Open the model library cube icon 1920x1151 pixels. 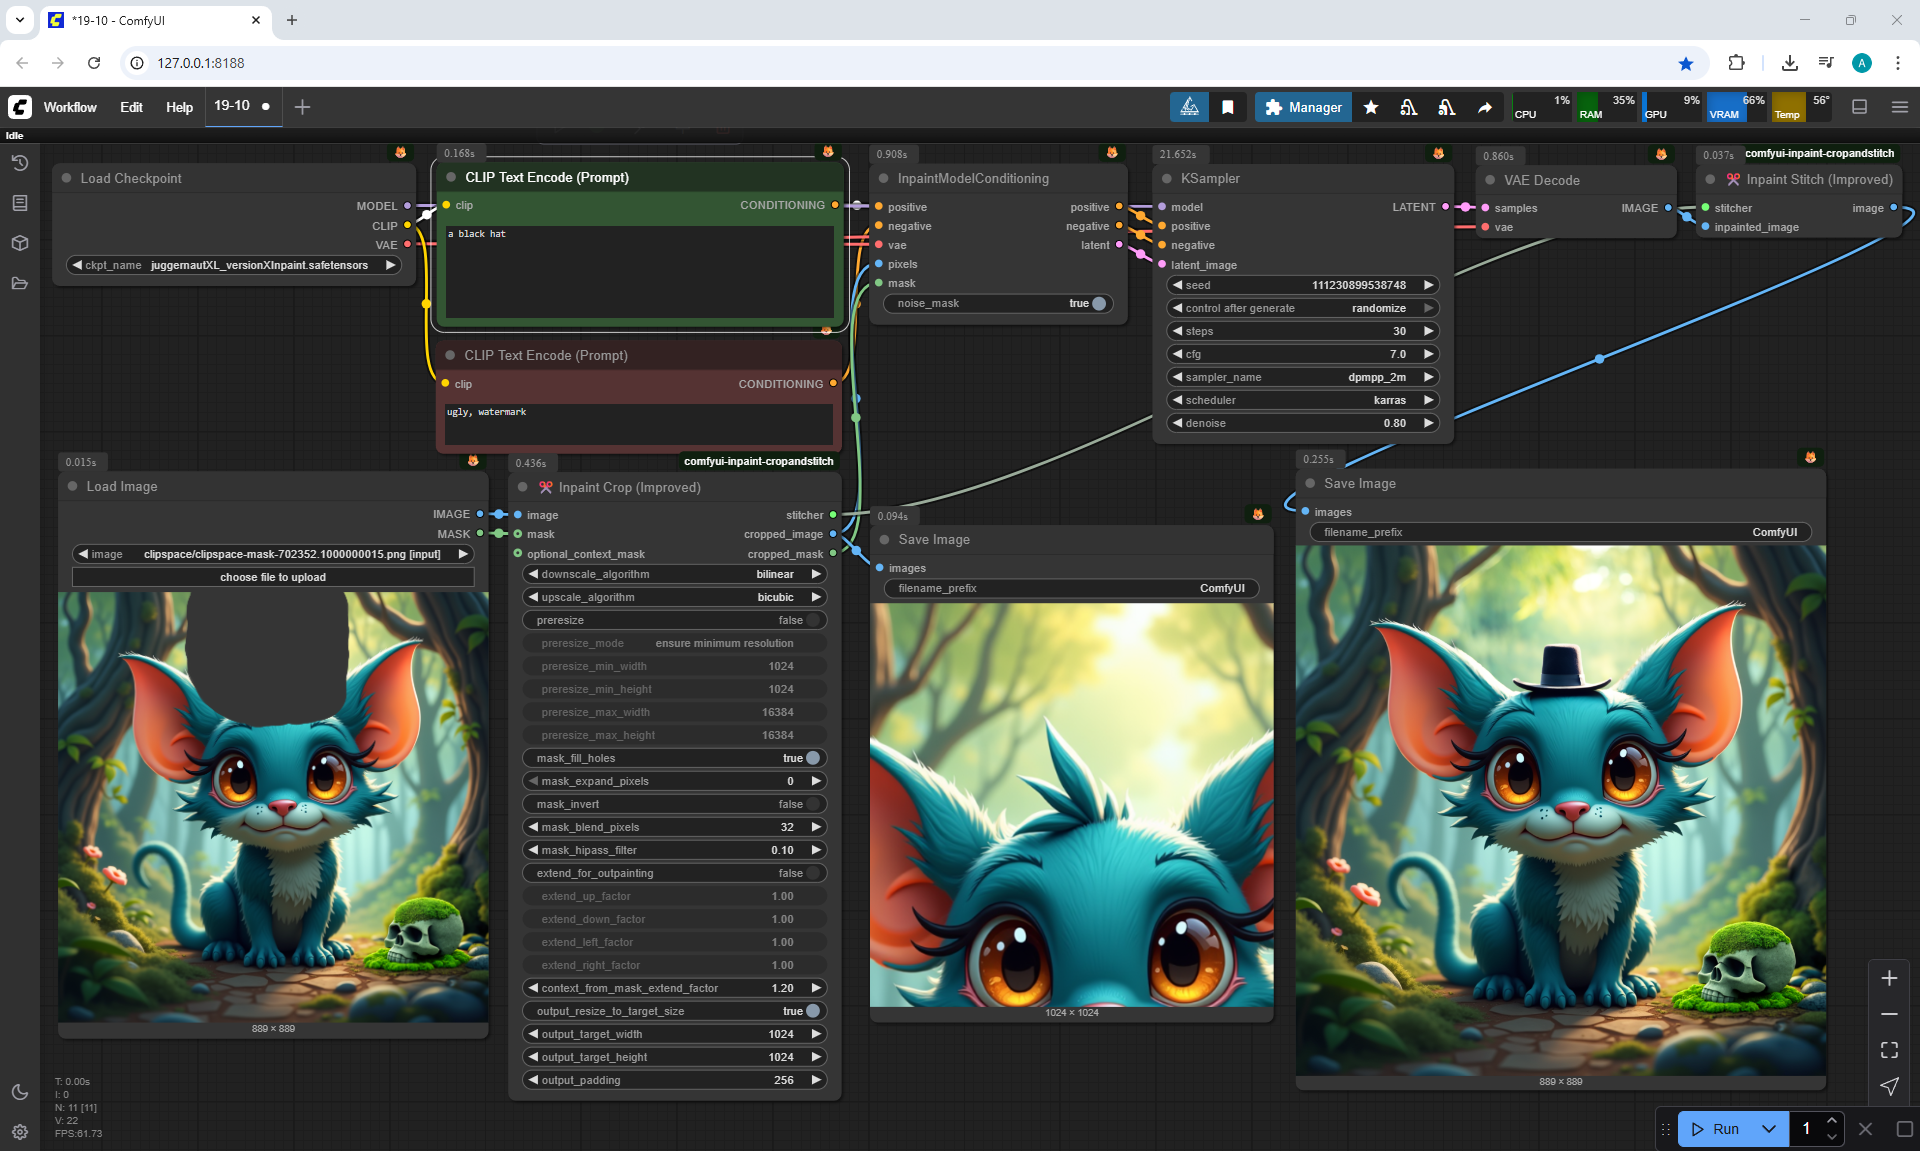click(20, 243)
